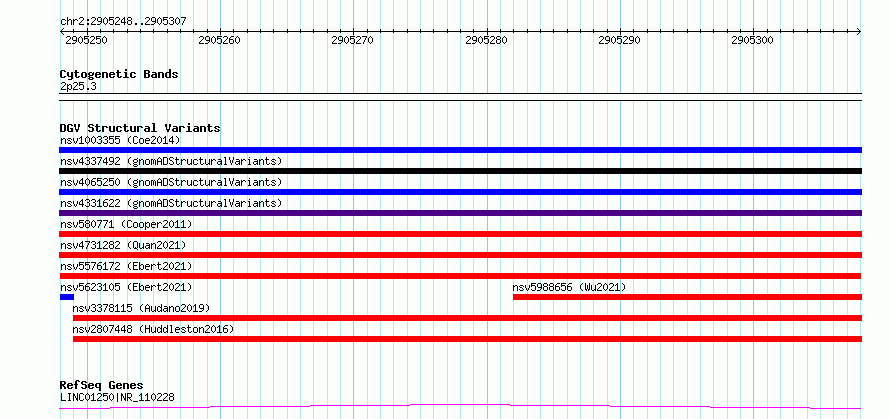Image resolution: width=890 pixels, height=419 pixels.
Task: Open the Cytogenetic Bands track heading
Action: click(119, 74)
